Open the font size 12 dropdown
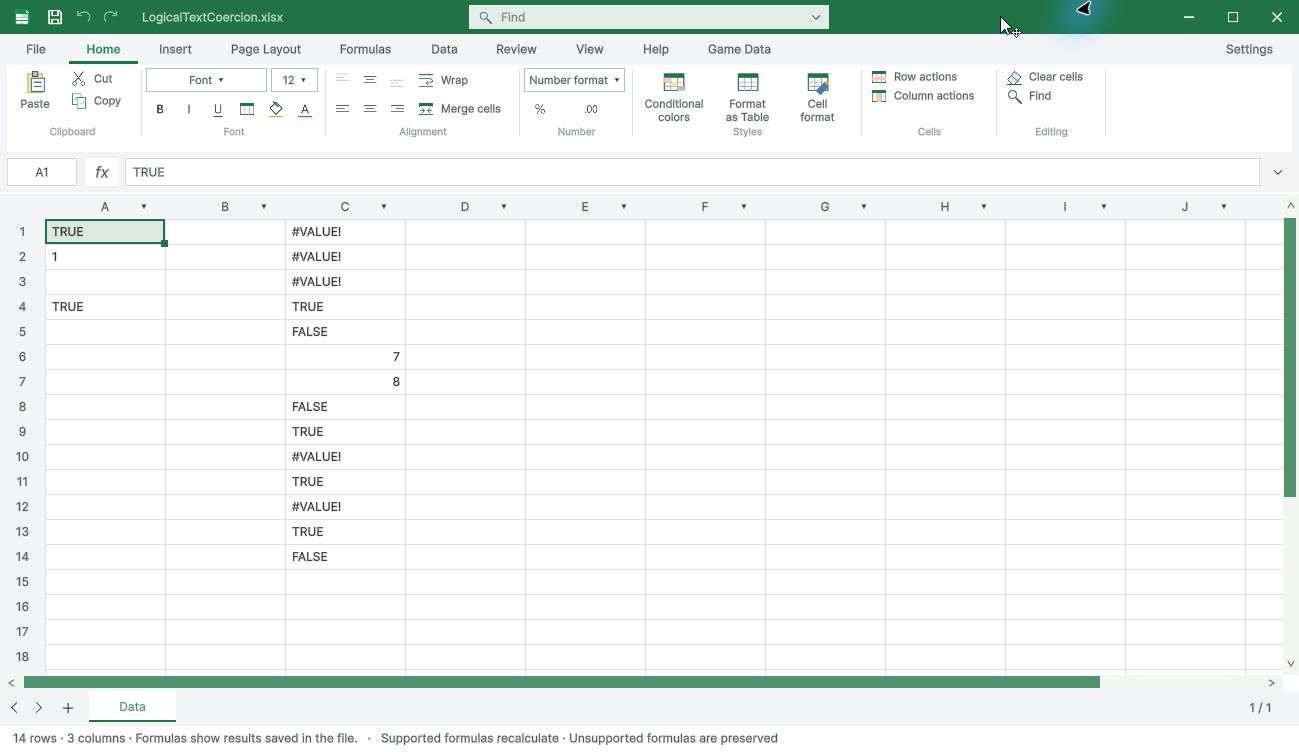 [x=294, y=80]
